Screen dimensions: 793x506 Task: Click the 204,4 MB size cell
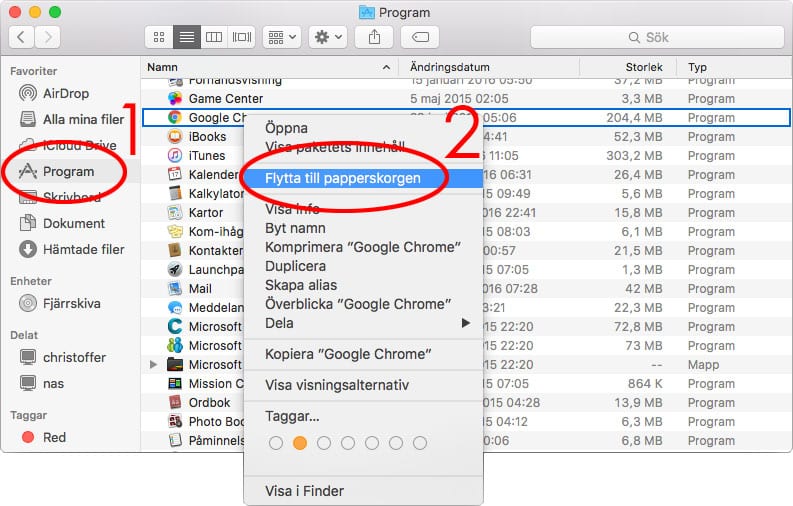[x=635, y=118]
